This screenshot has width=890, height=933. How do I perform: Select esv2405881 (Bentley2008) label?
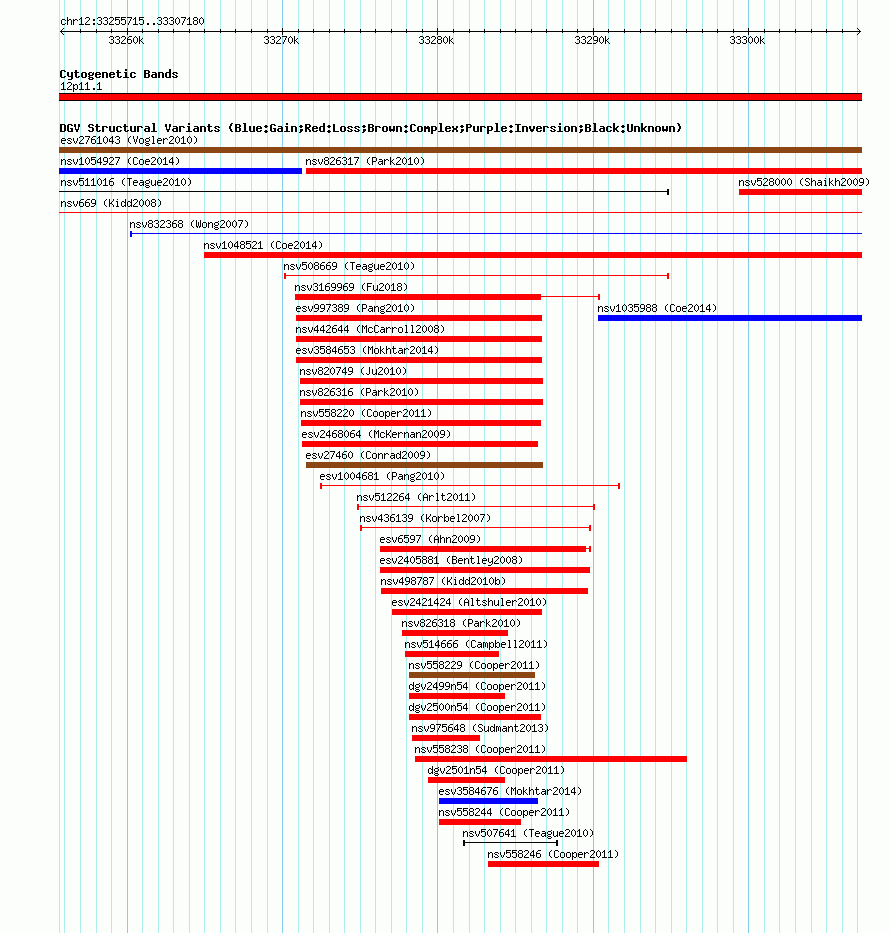[452, 561]
